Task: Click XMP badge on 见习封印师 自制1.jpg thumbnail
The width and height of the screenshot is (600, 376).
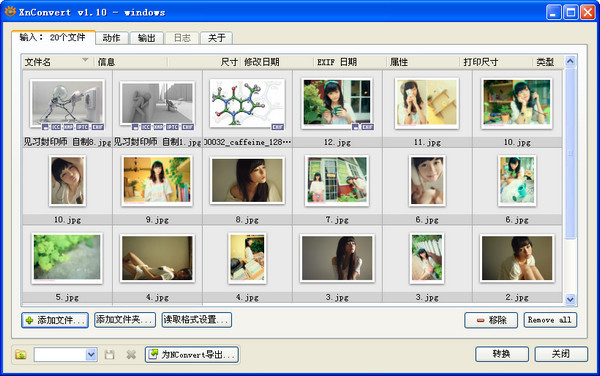Action: tap(158, 127)
